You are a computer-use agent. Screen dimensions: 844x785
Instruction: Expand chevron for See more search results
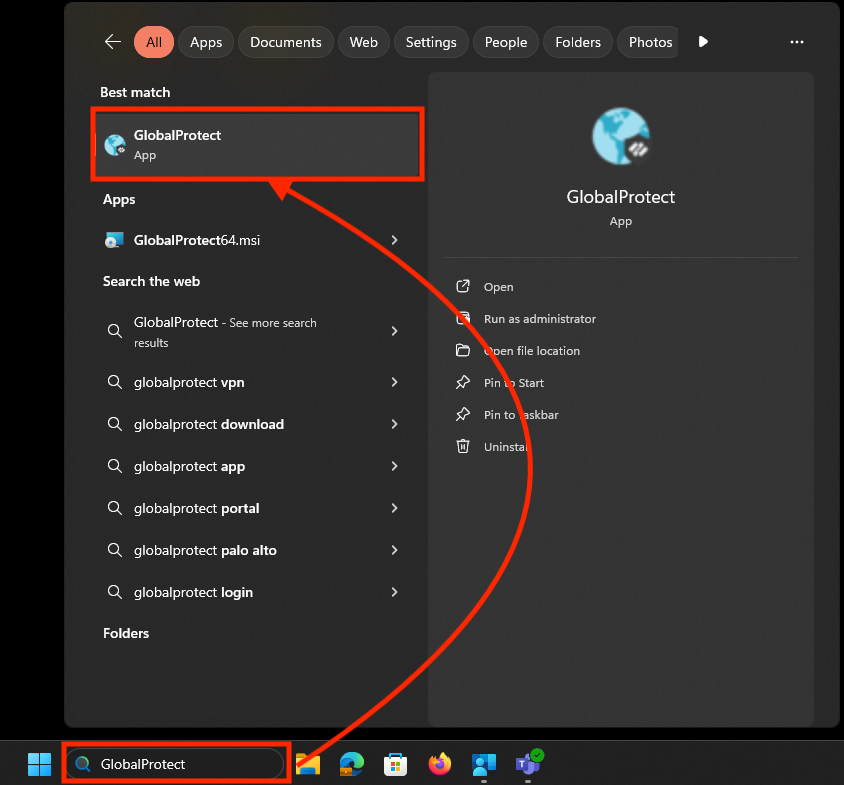point(395,331)
